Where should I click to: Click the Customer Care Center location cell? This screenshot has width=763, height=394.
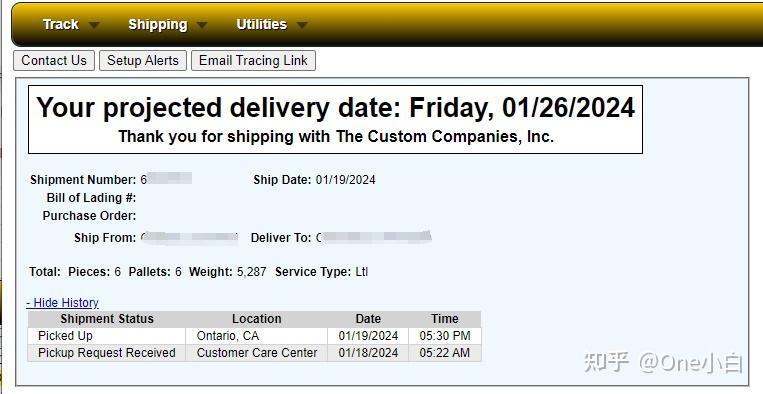[x=256, y=353]
